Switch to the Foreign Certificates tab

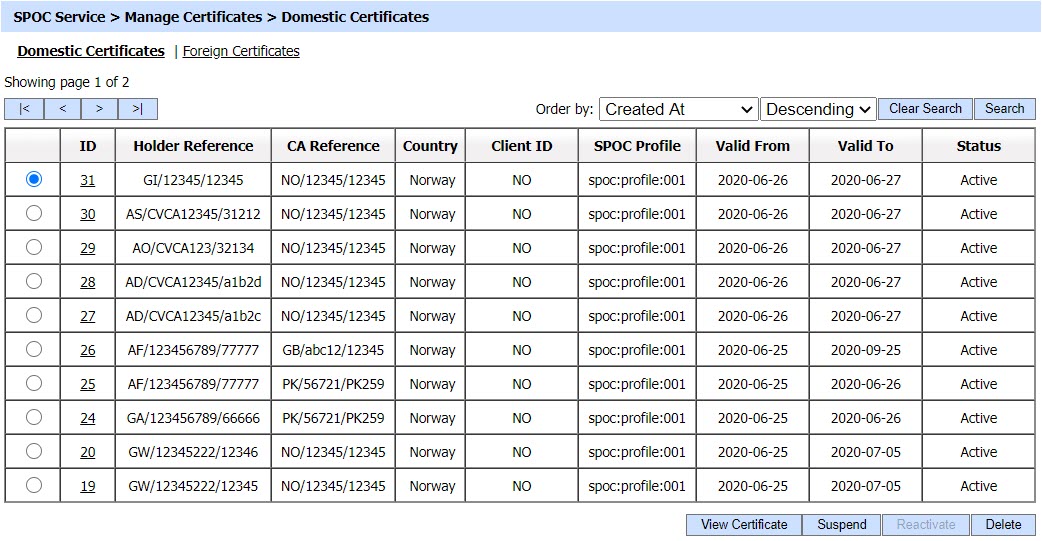click(241, 51)
